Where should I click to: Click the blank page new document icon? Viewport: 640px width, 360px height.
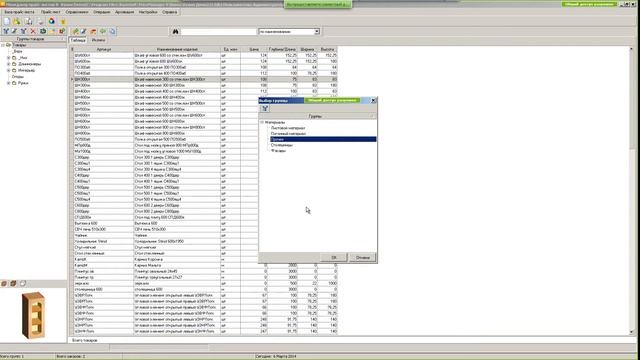(7, 21)
